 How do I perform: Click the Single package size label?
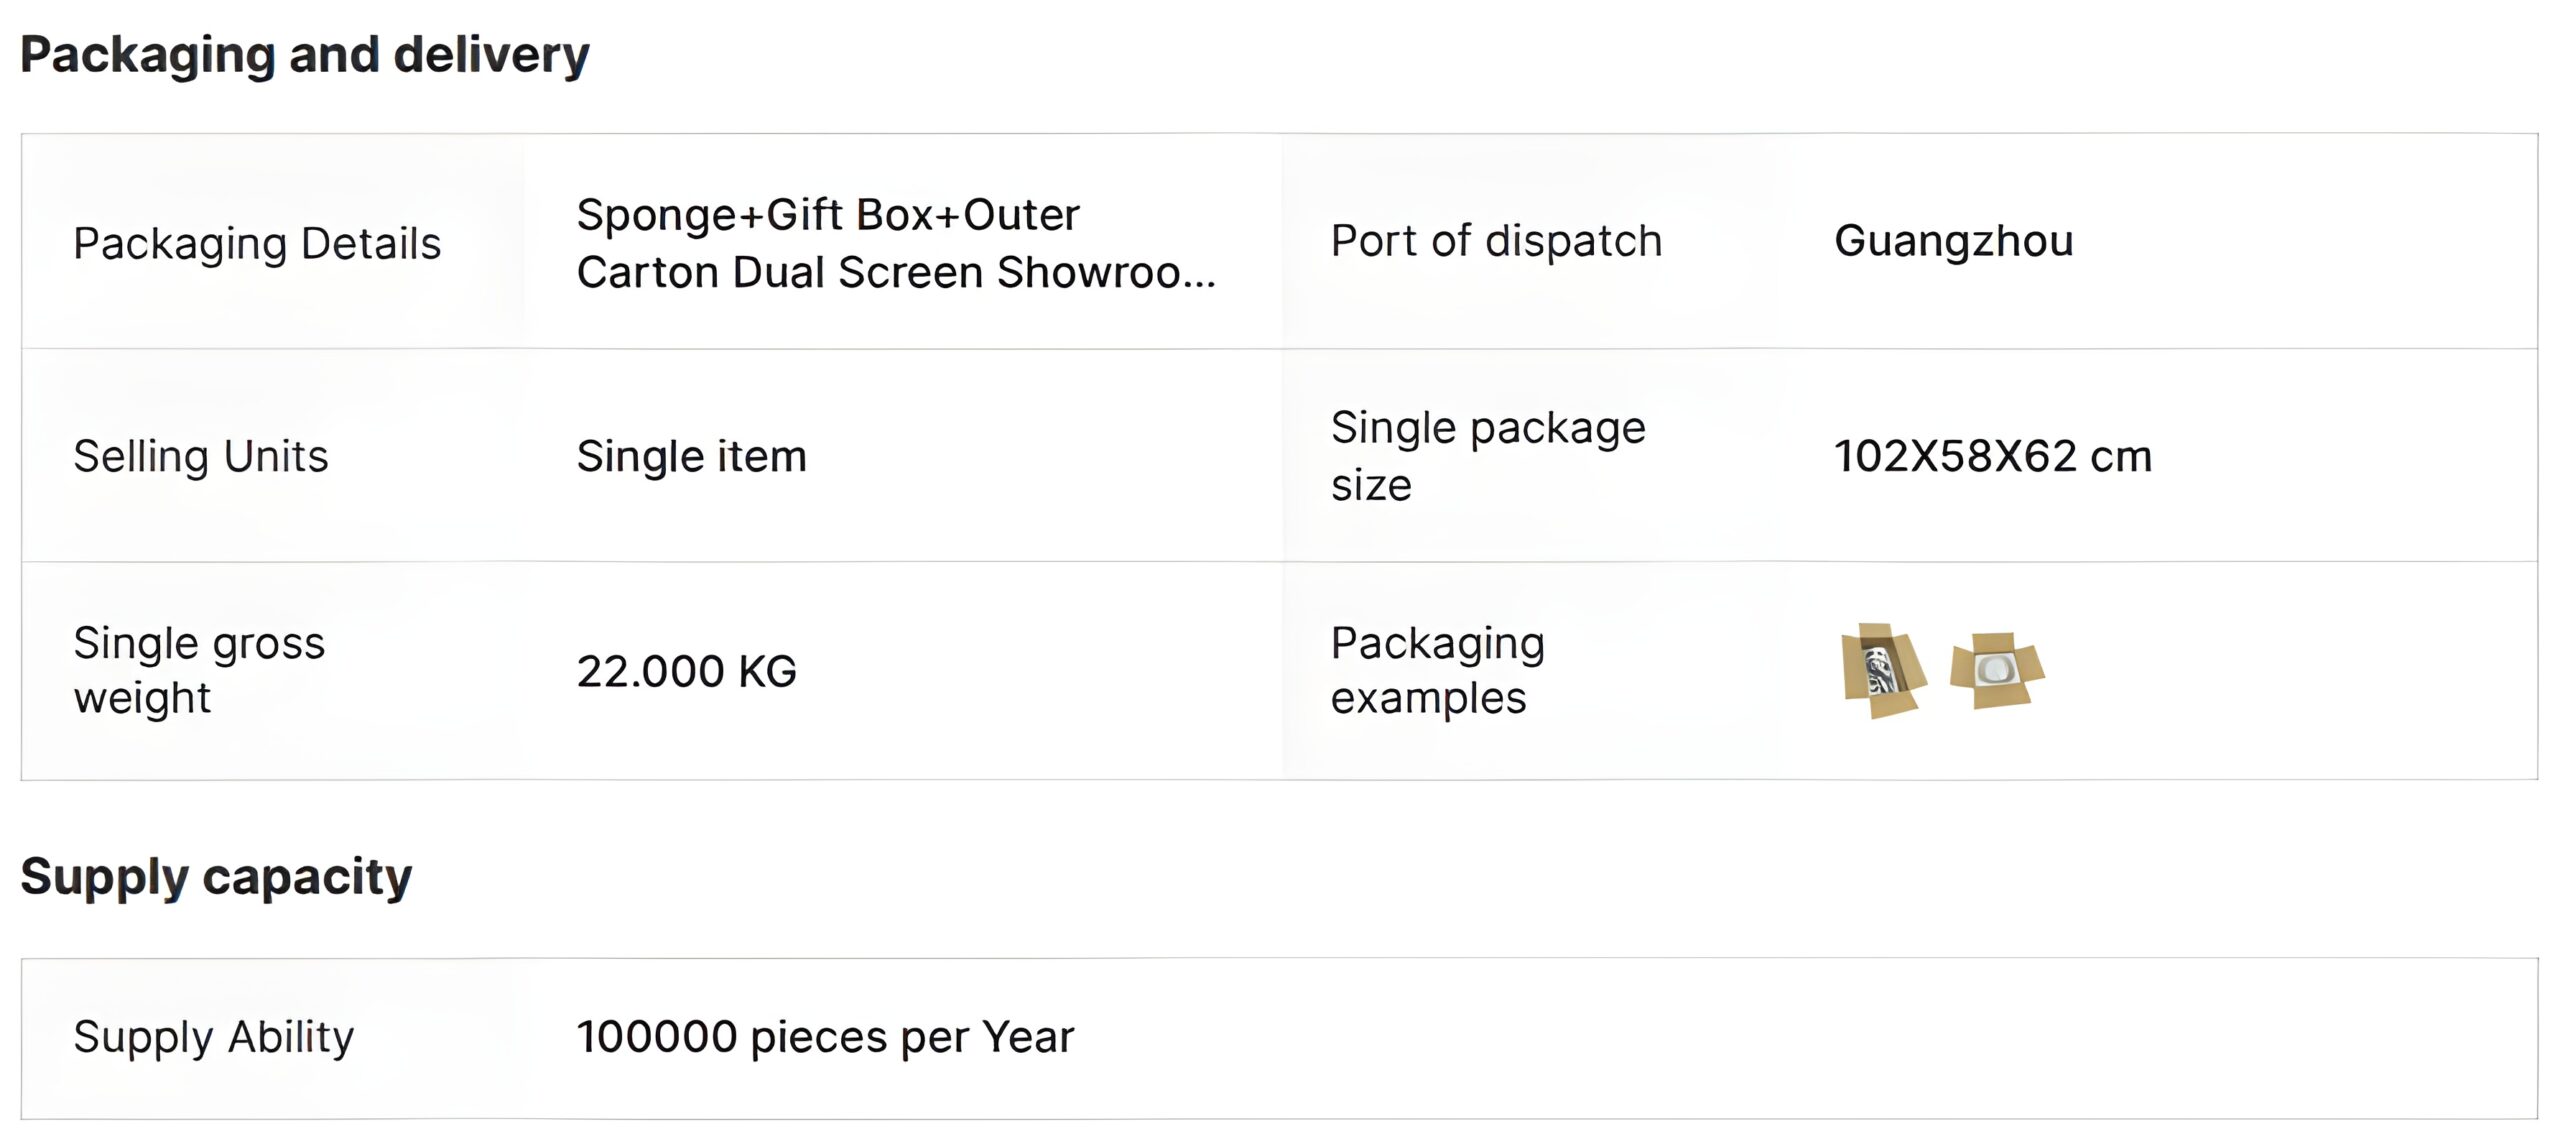pos(1488,456)
